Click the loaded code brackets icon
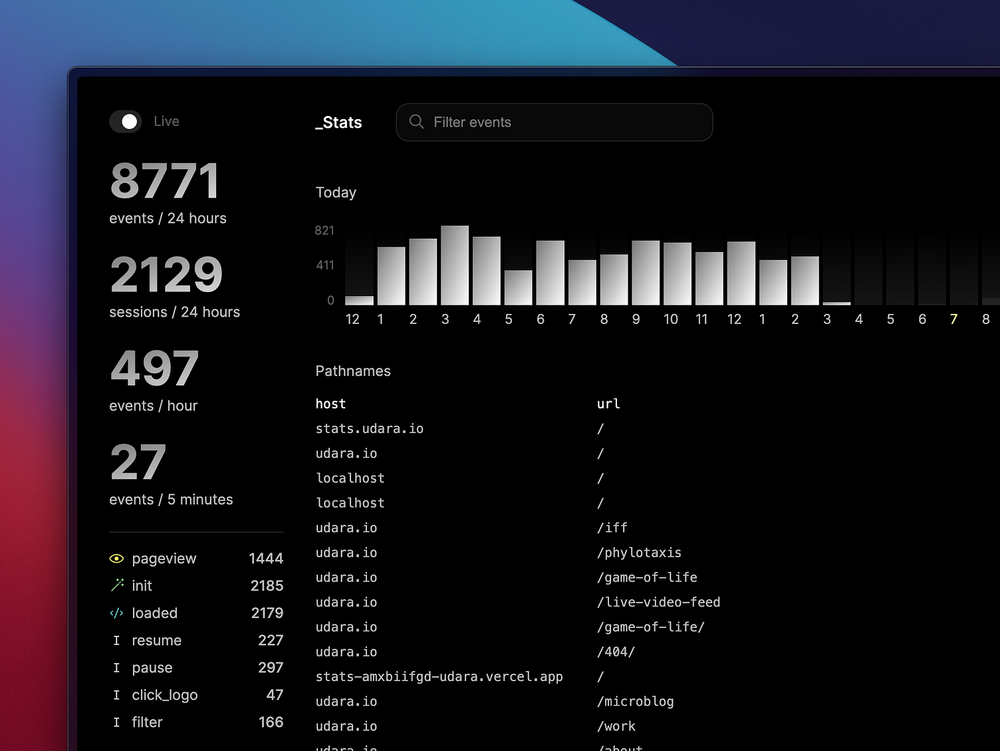1000x751 pixels. tap(117, 613)
